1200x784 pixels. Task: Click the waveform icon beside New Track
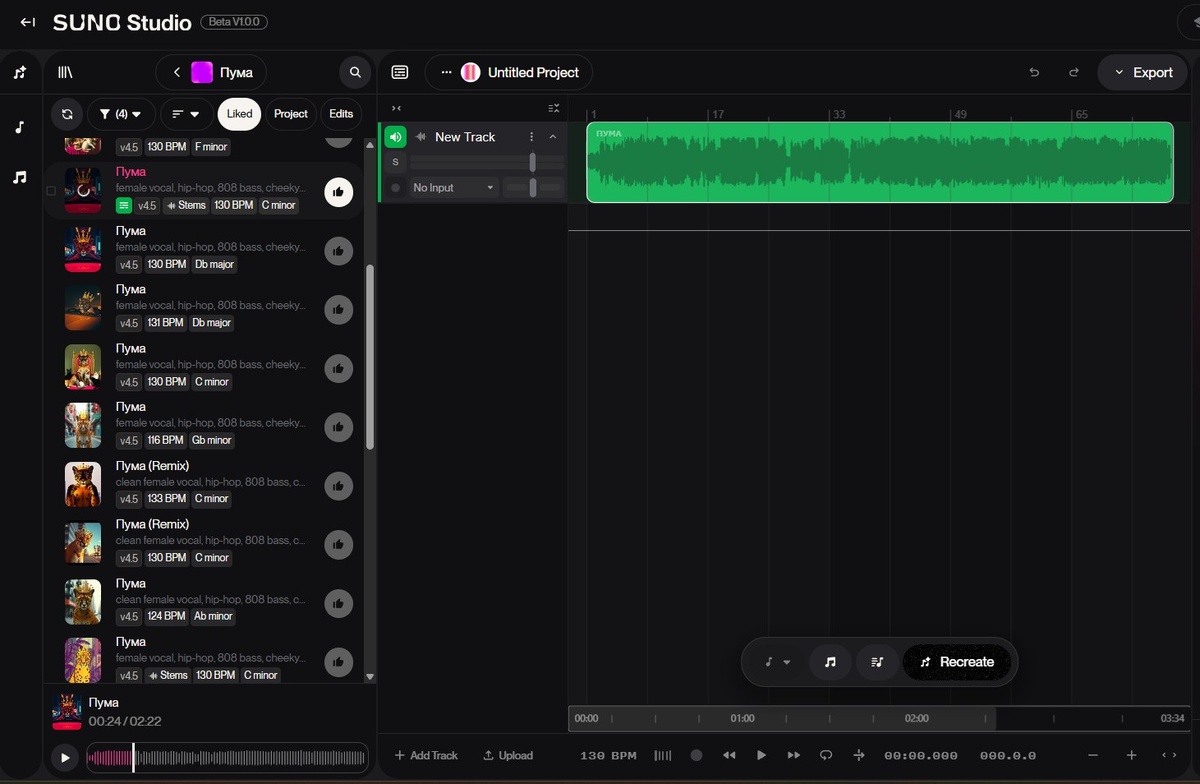(421, 137)
